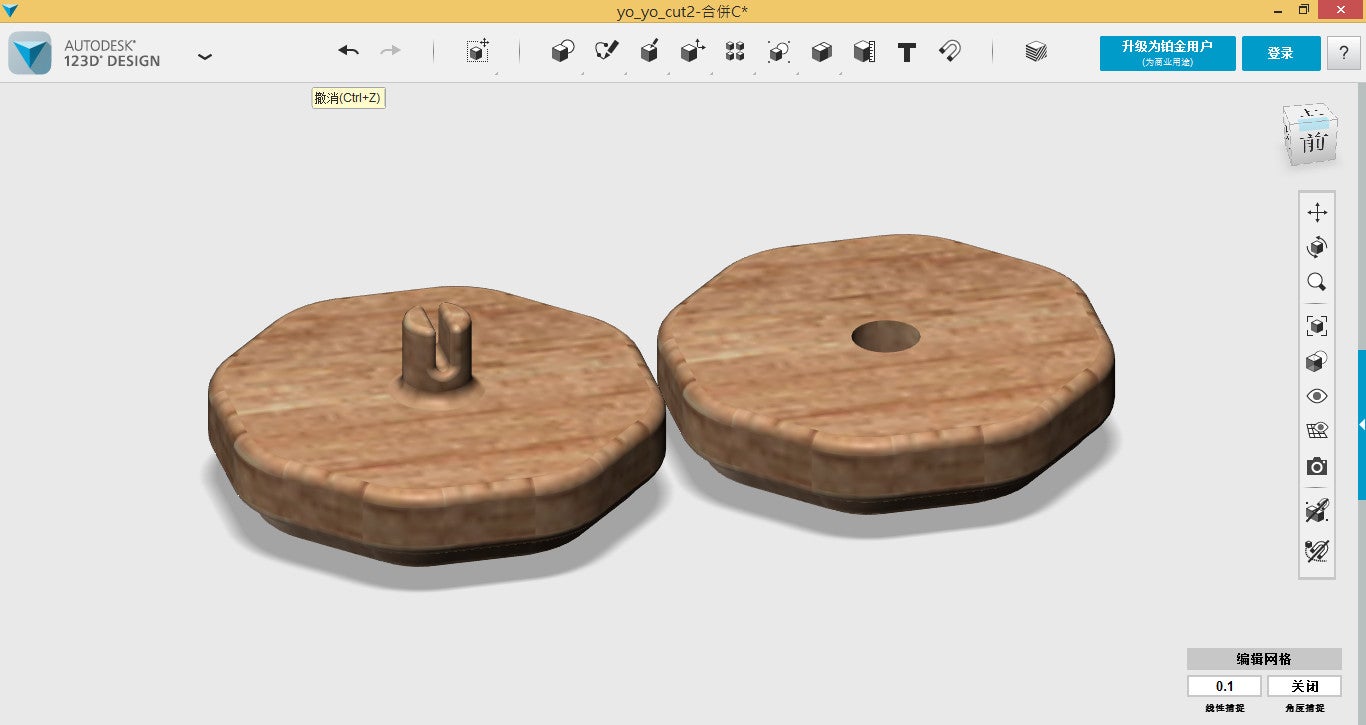
Task: Click the camera screenshot icon
Action: (x=1317, y=467)
